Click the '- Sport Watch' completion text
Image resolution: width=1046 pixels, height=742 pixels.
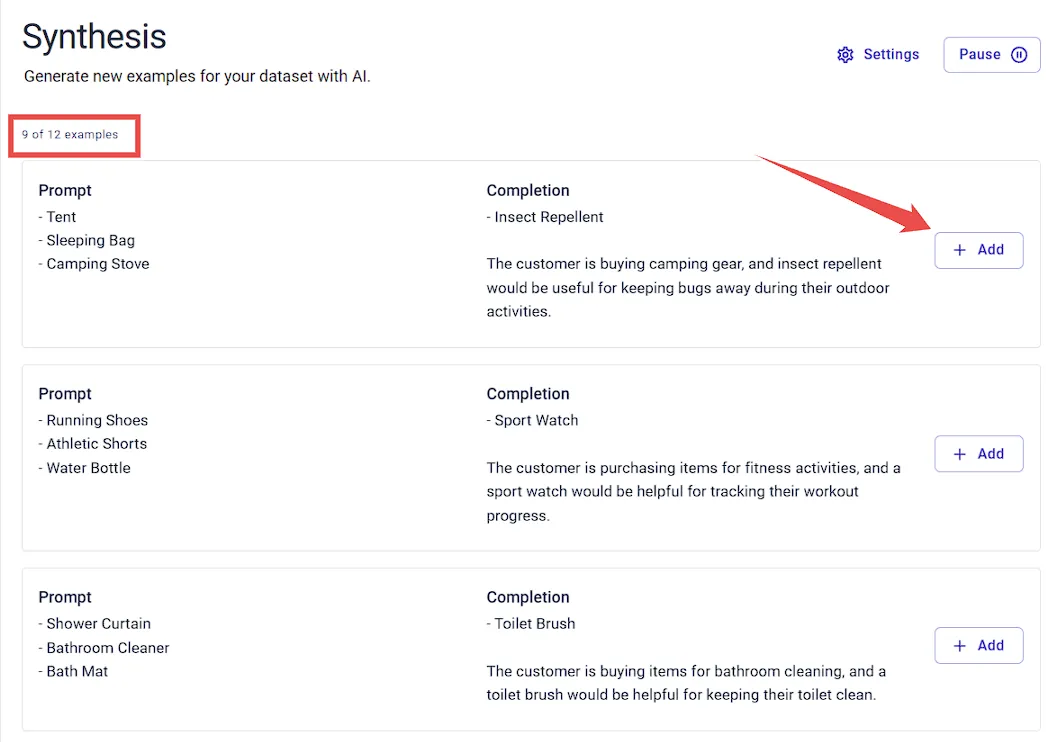click(532, 420)
